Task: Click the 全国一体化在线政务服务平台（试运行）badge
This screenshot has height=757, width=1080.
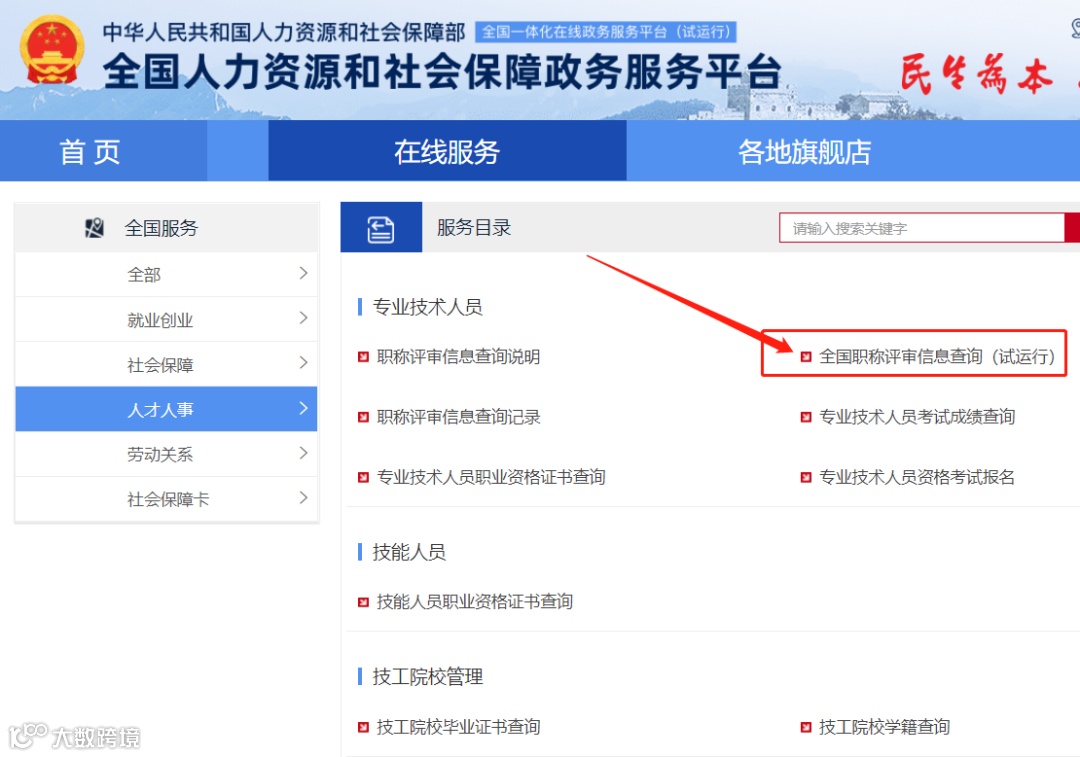Action: [x=606, y=32]
